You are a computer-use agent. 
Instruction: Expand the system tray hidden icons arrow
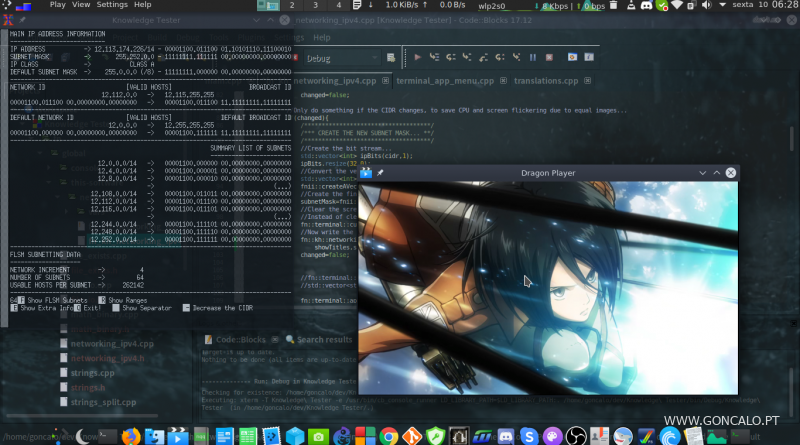pos(722,5)
